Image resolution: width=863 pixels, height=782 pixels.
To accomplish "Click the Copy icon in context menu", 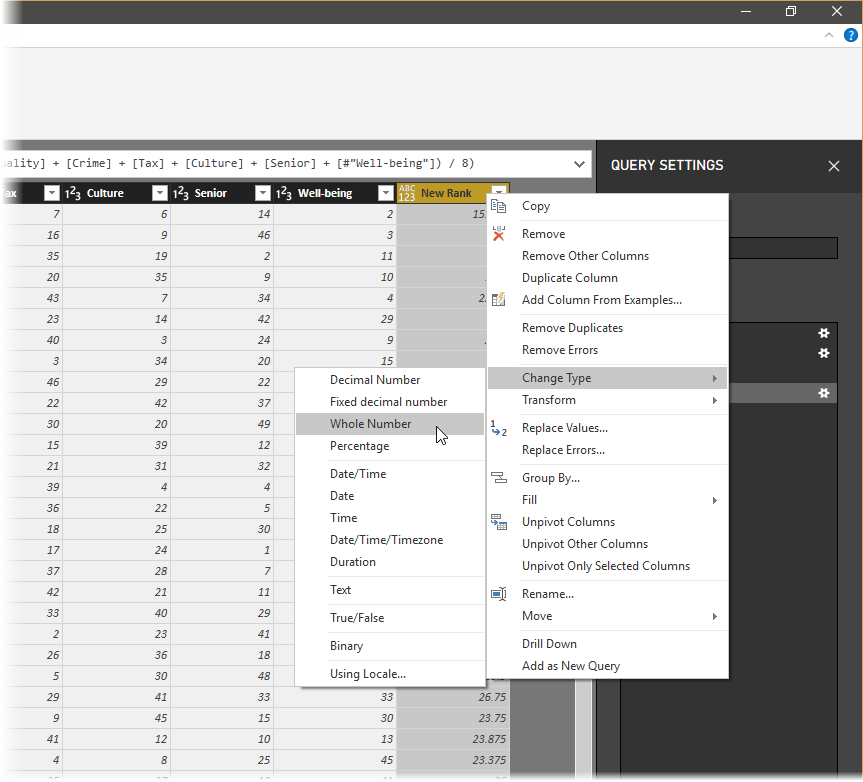I will (x=499, y=206).
